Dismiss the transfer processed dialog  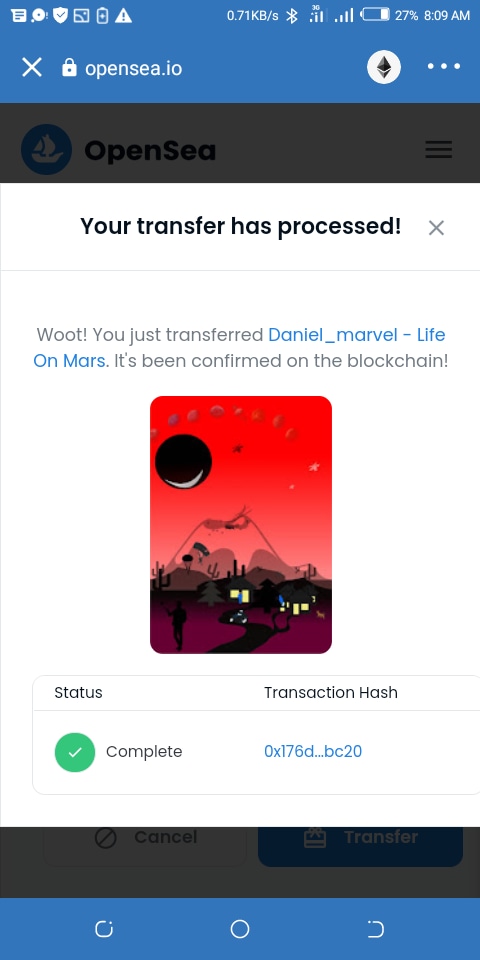tap(436, 228)
